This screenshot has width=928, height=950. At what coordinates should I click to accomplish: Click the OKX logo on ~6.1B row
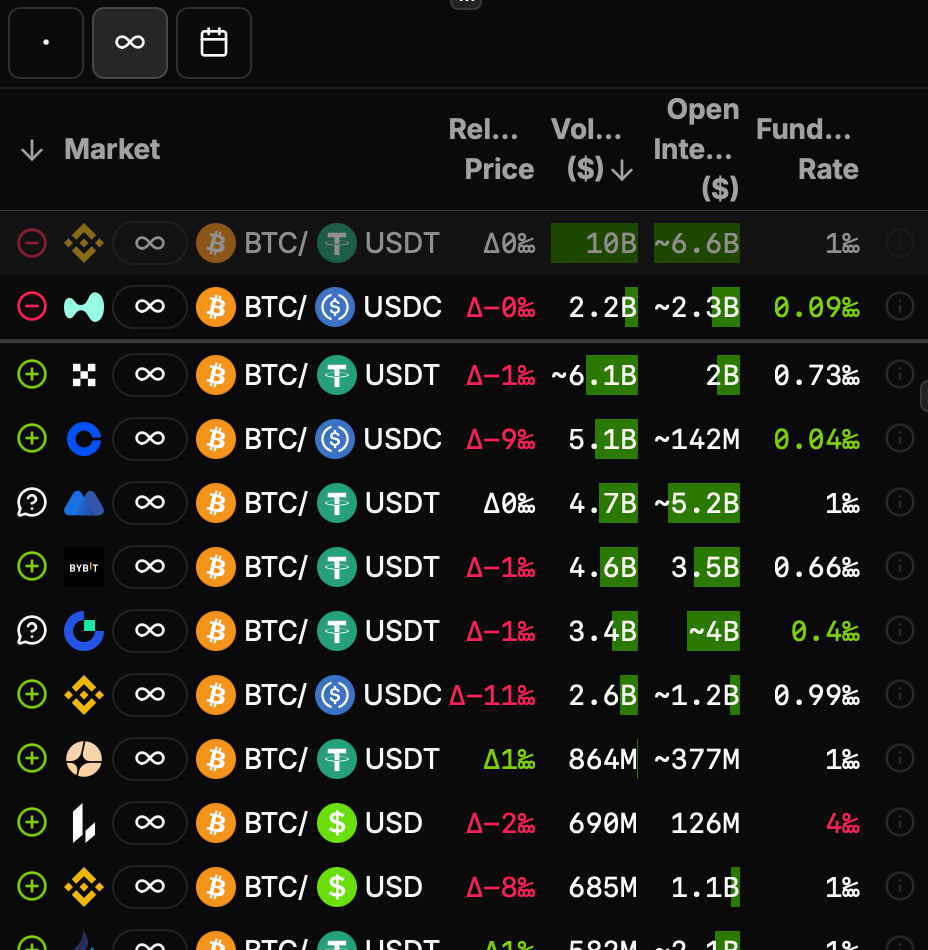click(84, 375)
